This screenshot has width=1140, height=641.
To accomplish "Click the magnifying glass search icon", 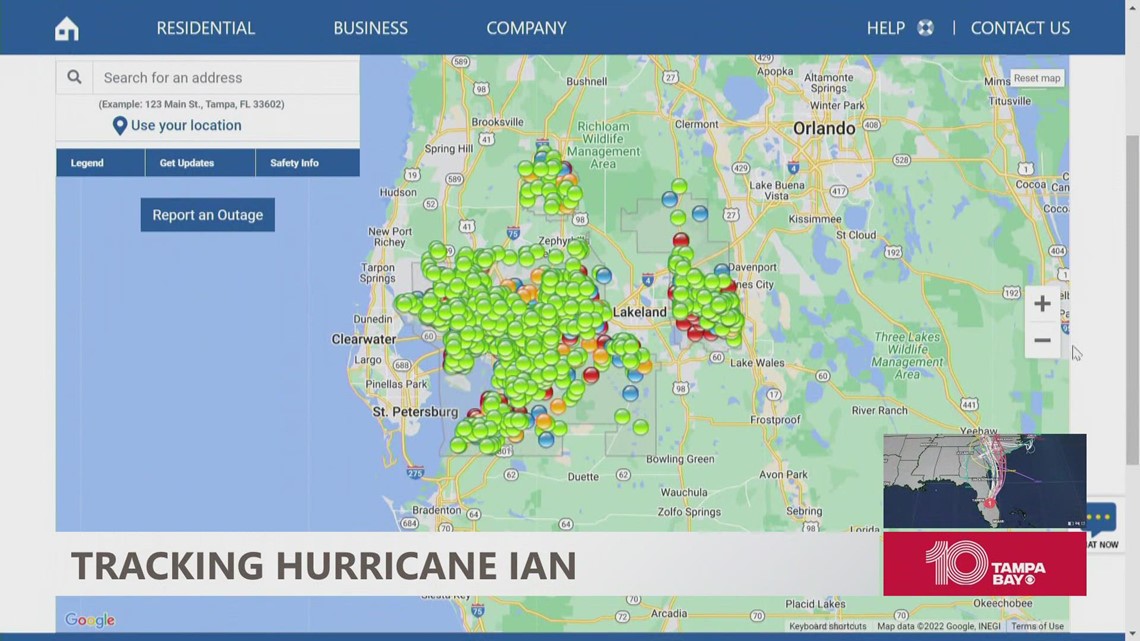I will click(x=74, y=76).
